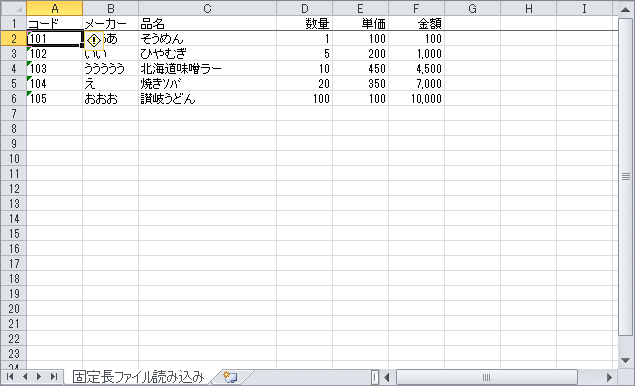Select the 讃岐うどん product cell
Viewport: 635px width, 386px height.
tap(207, 98)
